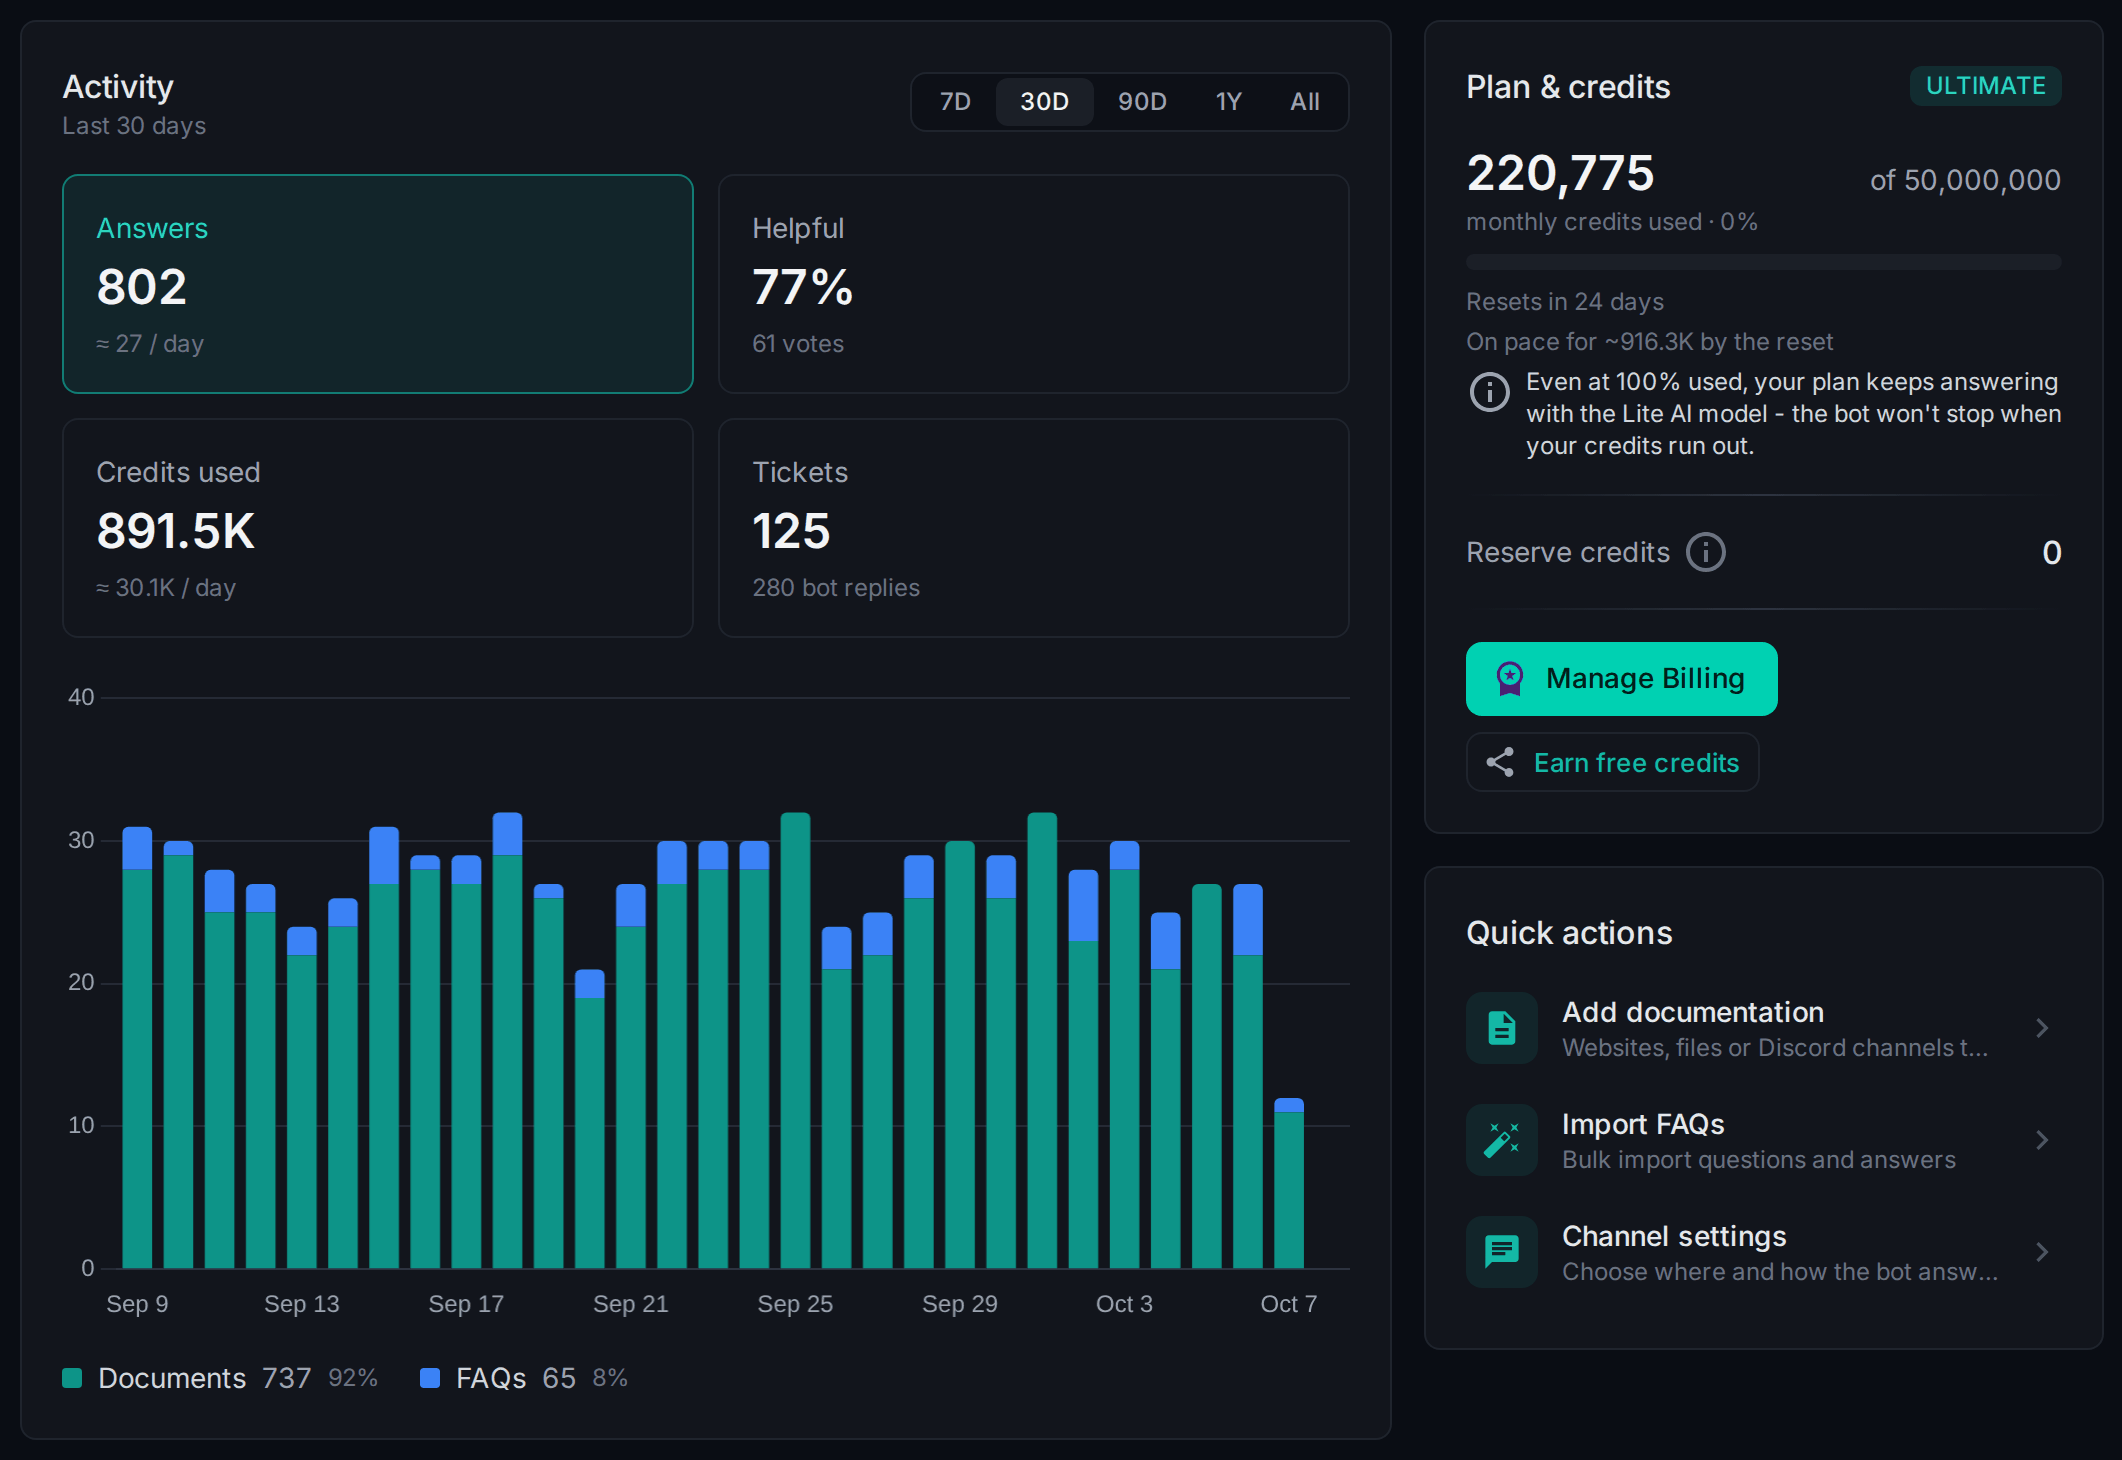The image size is (2122, 1460).
Task: Click the Reserve credits info icon
Action: [1705, 552]
